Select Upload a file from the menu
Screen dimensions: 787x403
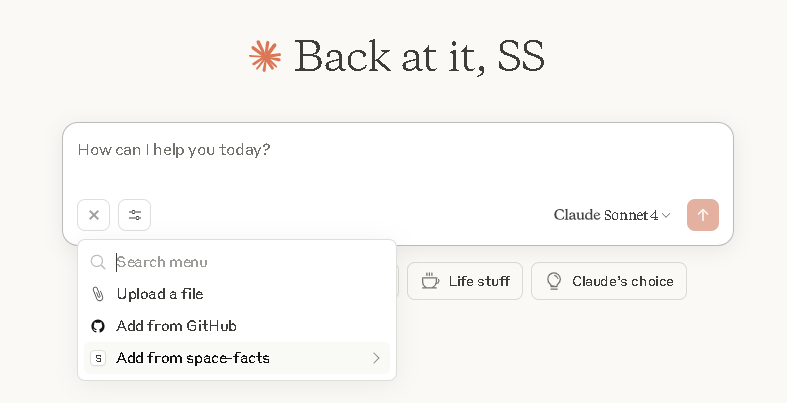click(x=160, y=294)
